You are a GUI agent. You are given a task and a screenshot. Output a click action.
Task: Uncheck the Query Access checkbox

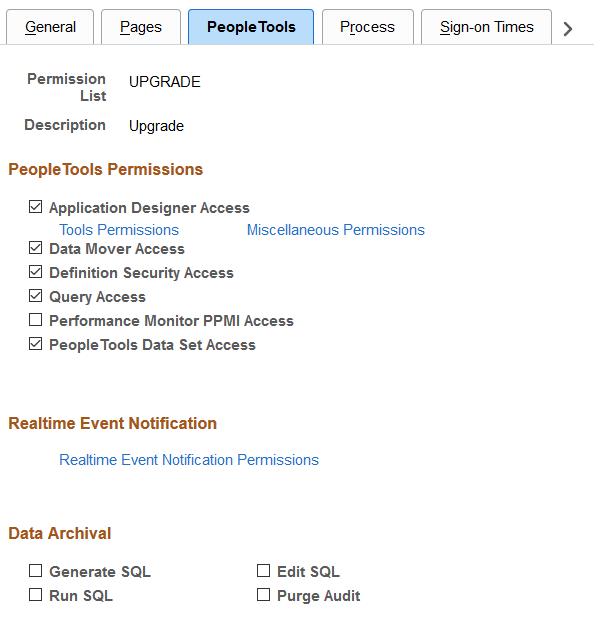(36, 296)
